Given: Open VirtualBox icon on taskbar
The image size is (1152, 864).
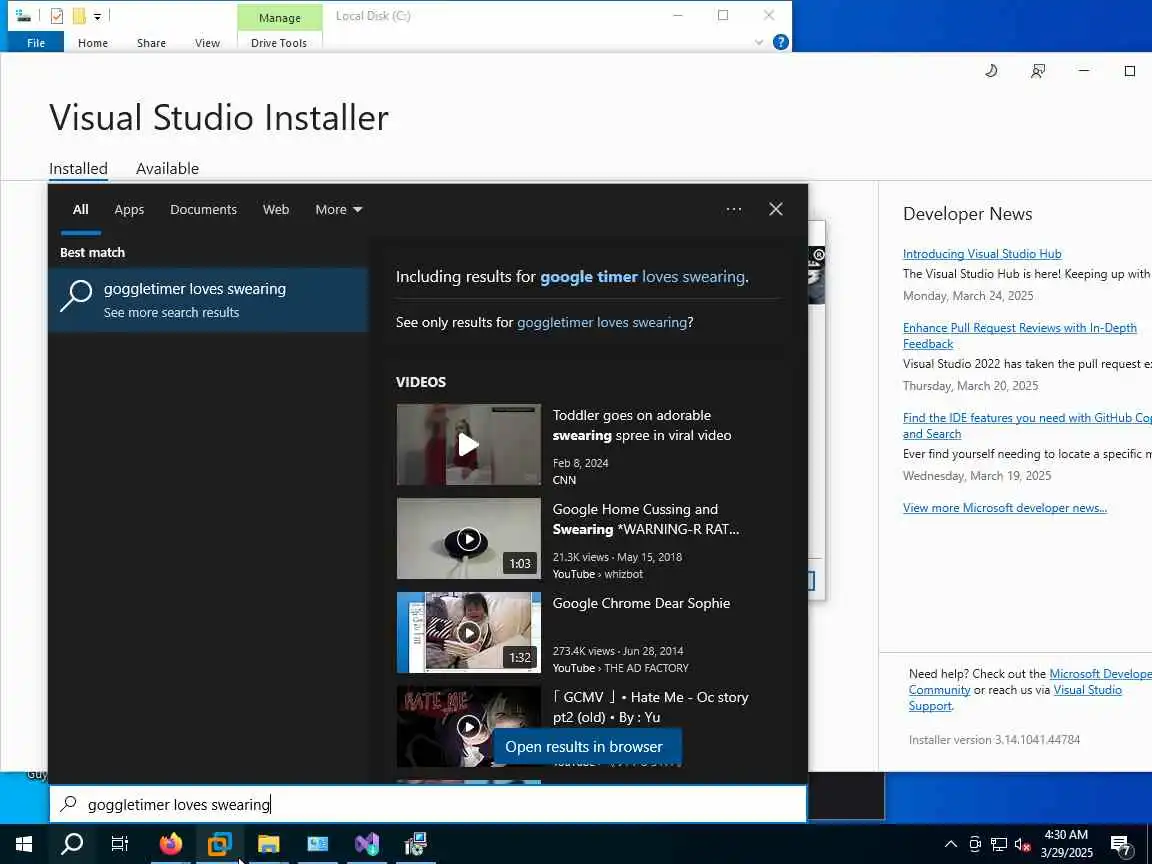Looking at the screenshot, I should click(219, 843).
